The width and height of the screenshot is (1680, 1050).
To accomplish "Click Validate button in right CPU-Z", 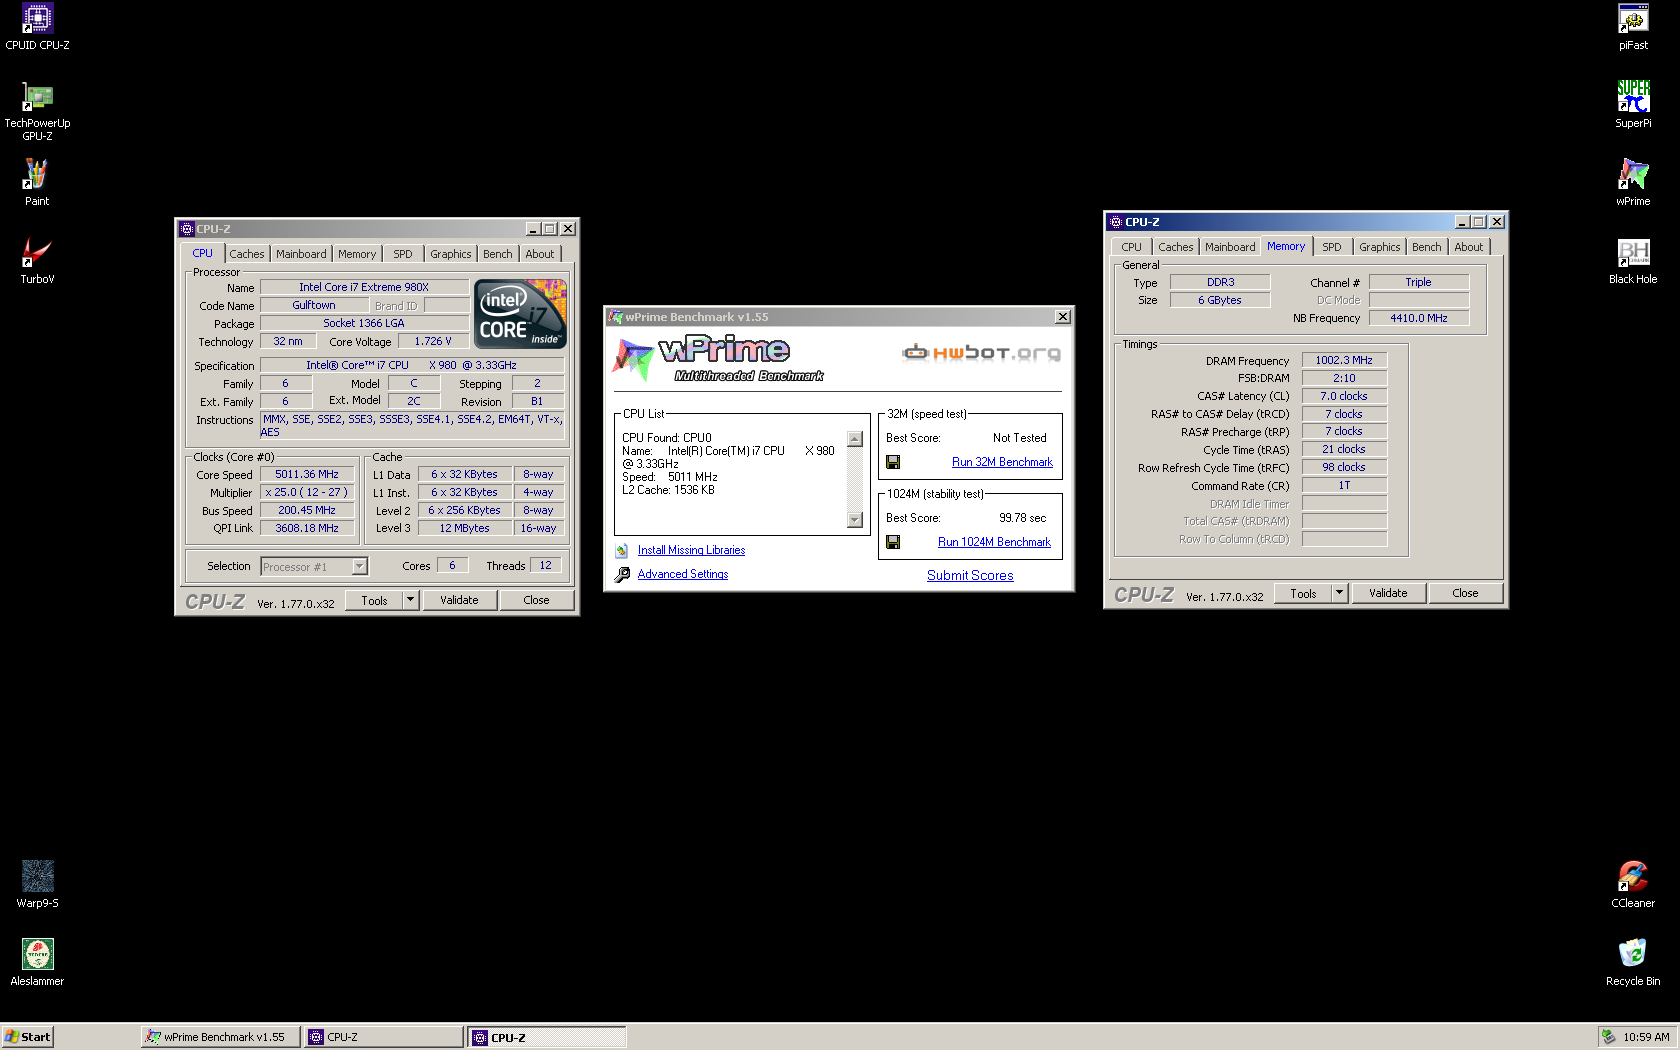I will [x=1388, y=593].
